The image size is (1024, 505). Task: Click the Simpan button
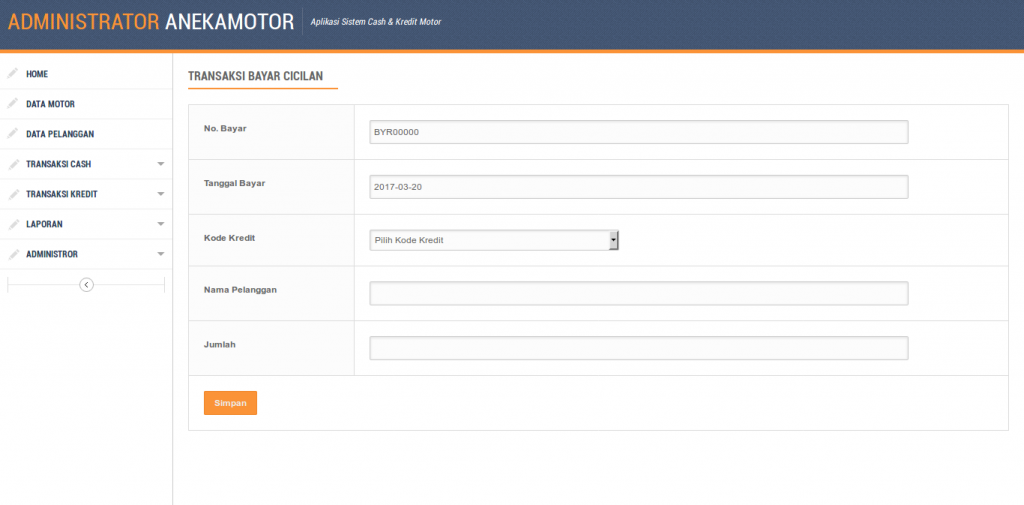231,403
